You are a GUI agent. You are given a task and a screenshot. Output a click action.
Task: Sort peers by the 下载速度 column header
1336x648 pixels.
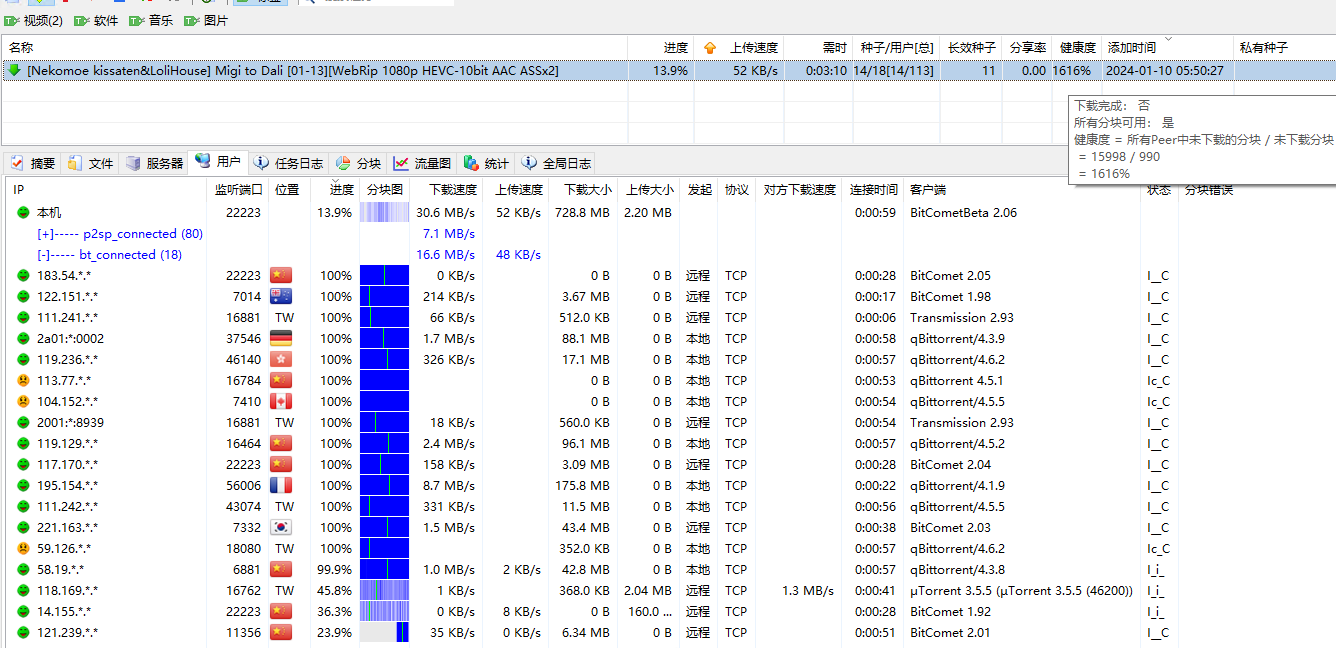point(445,189)
